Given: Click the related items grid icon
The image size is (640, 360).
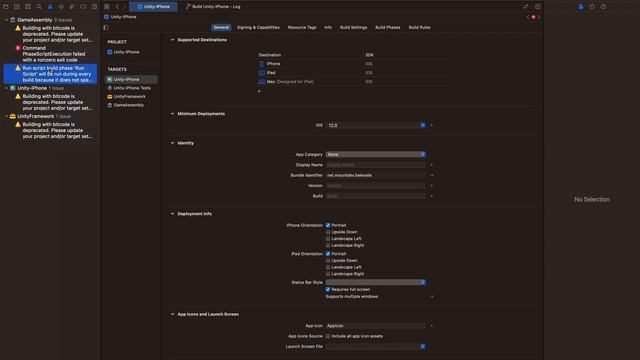Looking at the screenshot, I should (x=107, y=7).
